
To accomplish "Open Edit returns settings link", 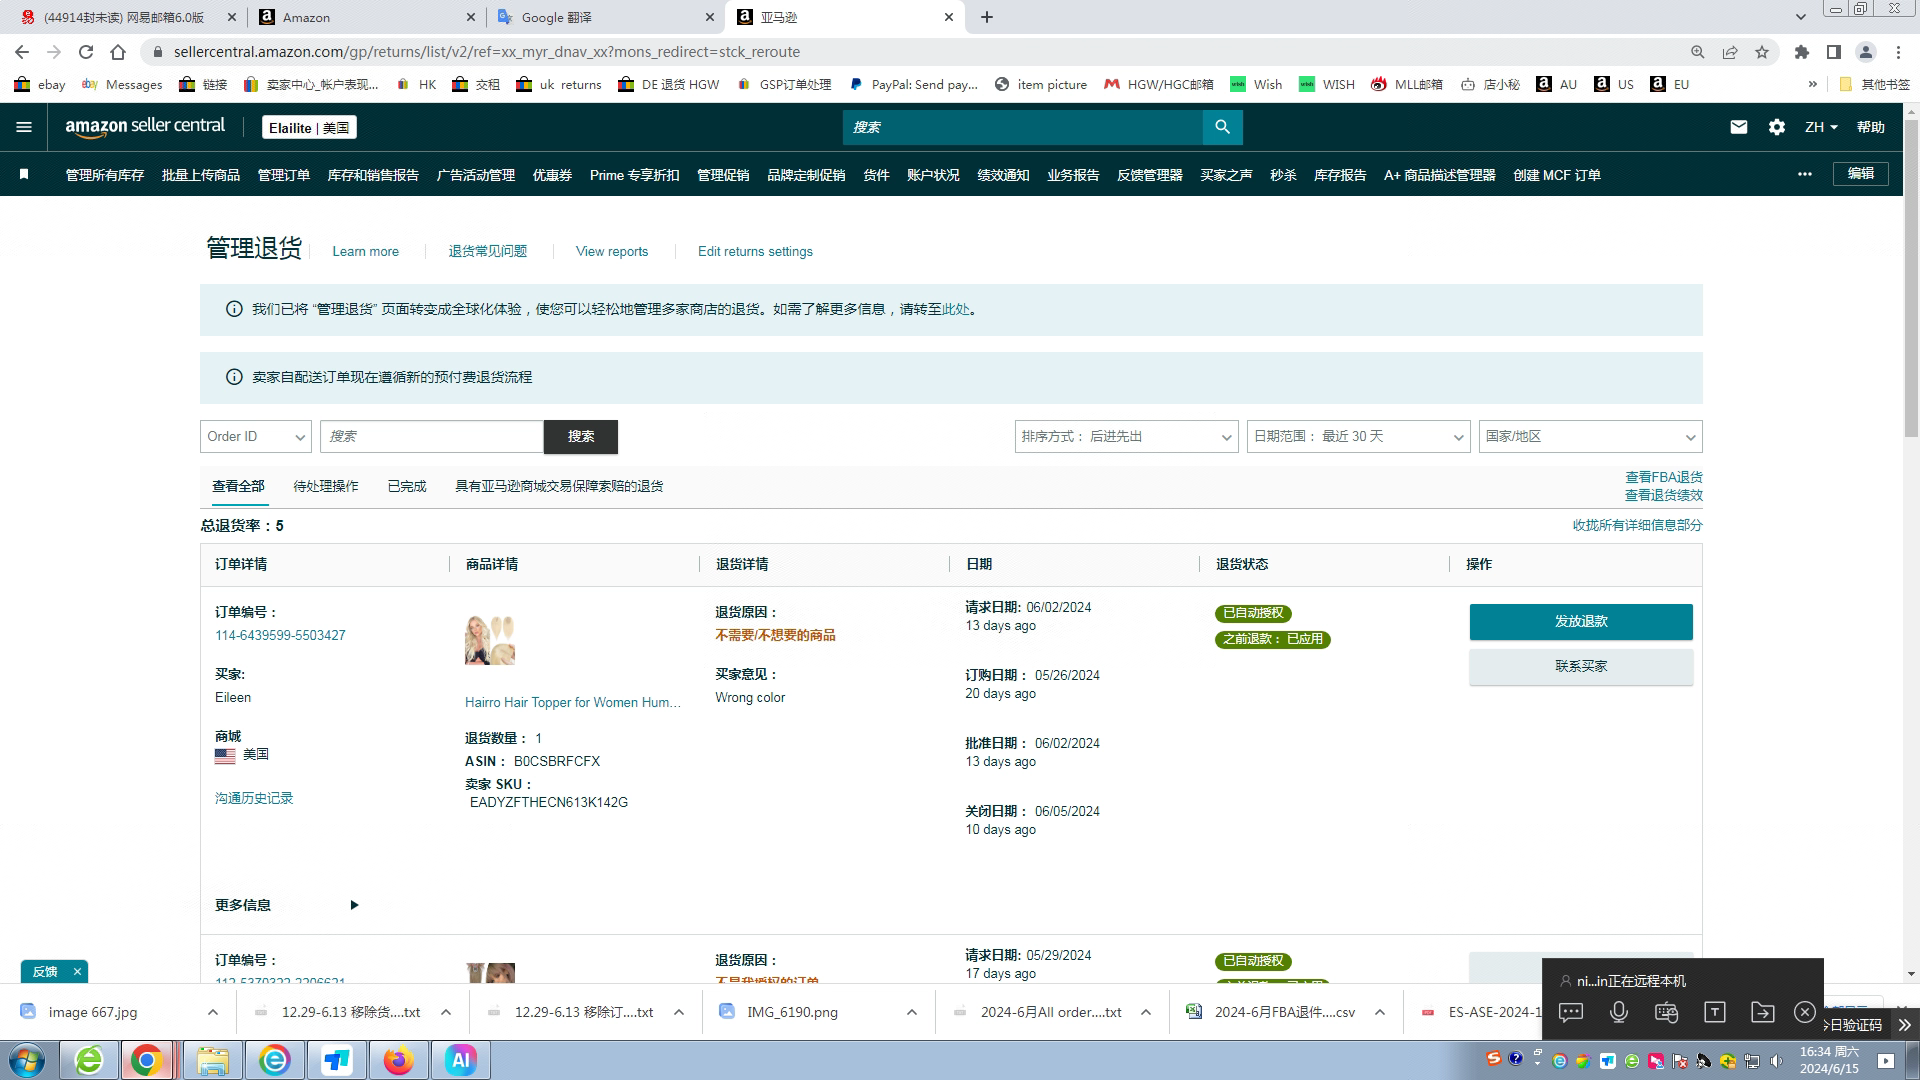I will pyautogui.click(x=755, y=251).
